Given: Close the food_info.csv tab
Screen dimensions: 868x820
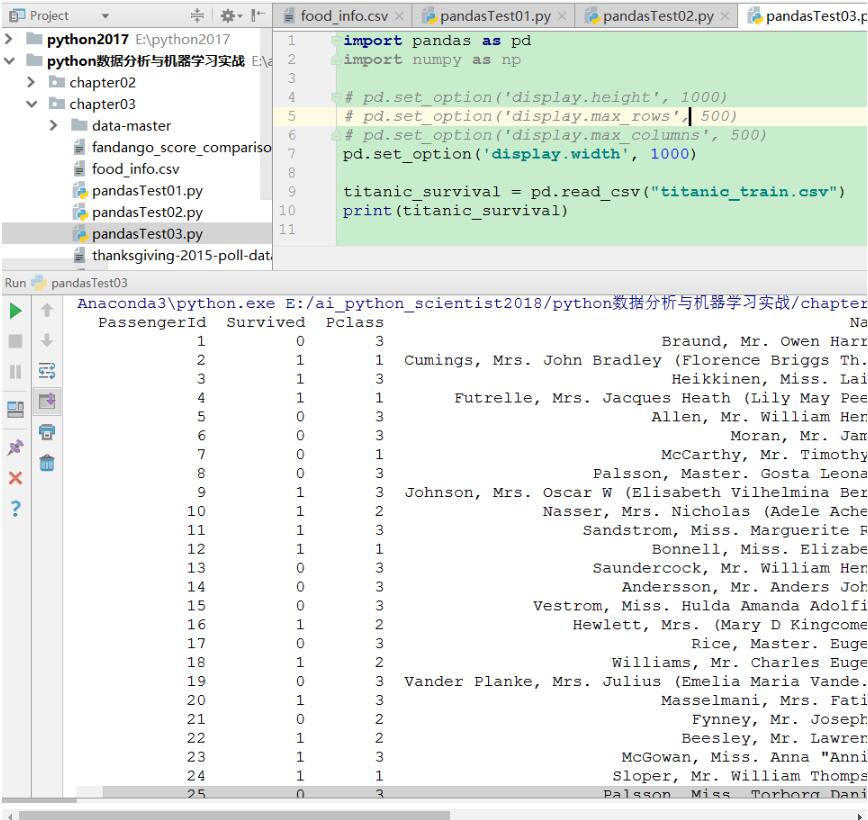Looking at the screenshot, I should [x=399, y=17].
